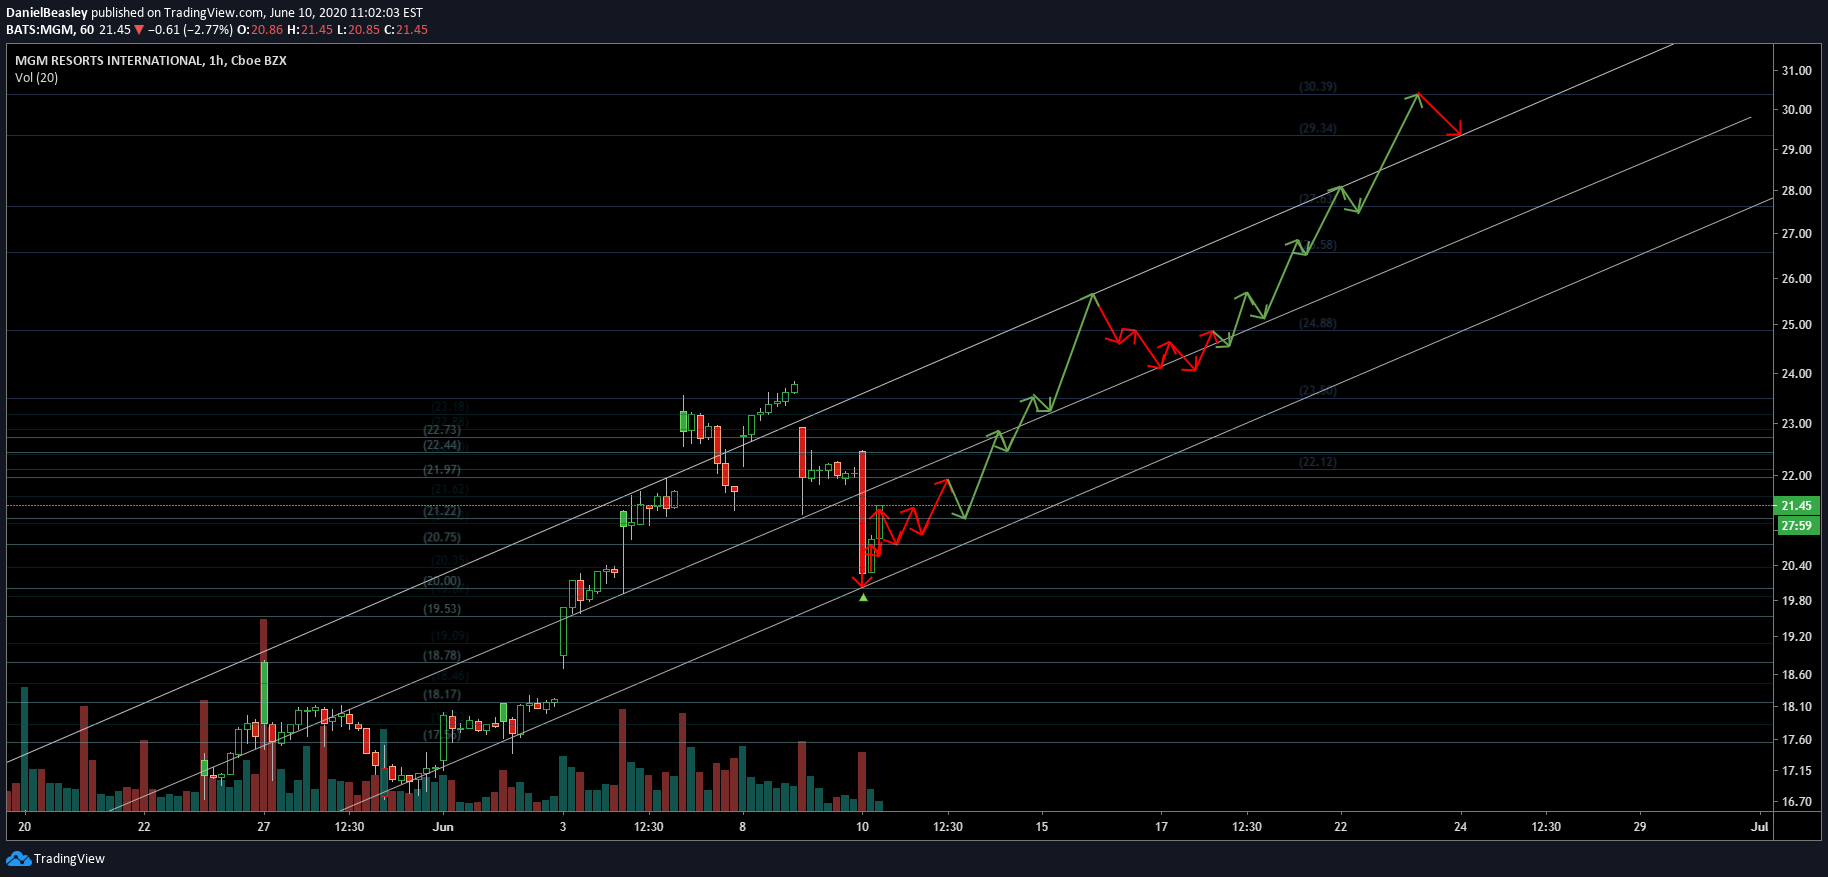Click the green triangle marker below the candle
1828x877 pixels.
(x=863, y=597)
